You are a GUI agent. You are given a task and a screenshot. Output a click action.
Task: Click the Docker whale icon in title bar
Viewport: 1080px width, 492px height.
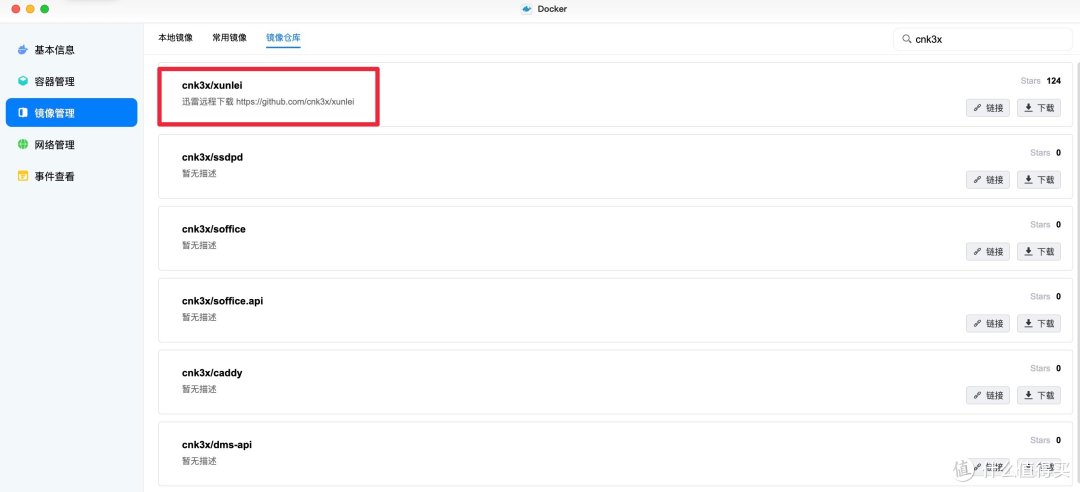[x=526, y=9]
